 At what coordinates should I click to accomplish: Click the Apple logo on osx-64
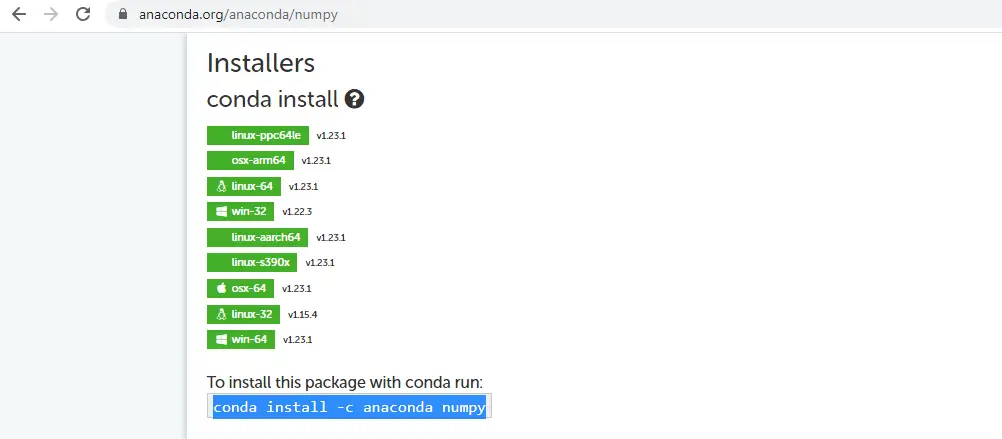[x=222, y=288]
